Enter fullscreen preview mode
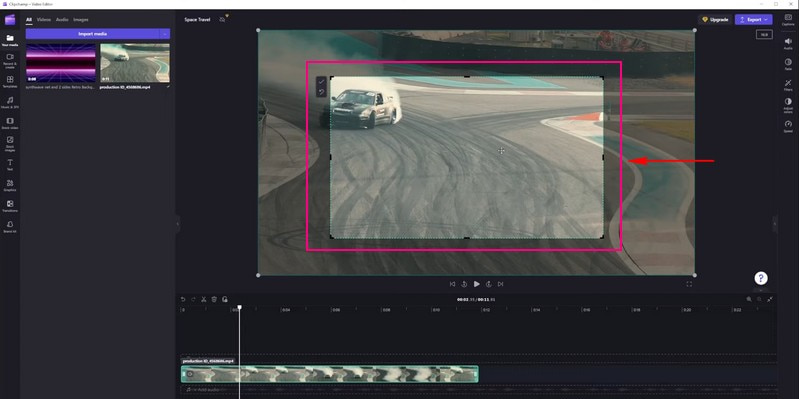799x399 pixels. point(689,284)
